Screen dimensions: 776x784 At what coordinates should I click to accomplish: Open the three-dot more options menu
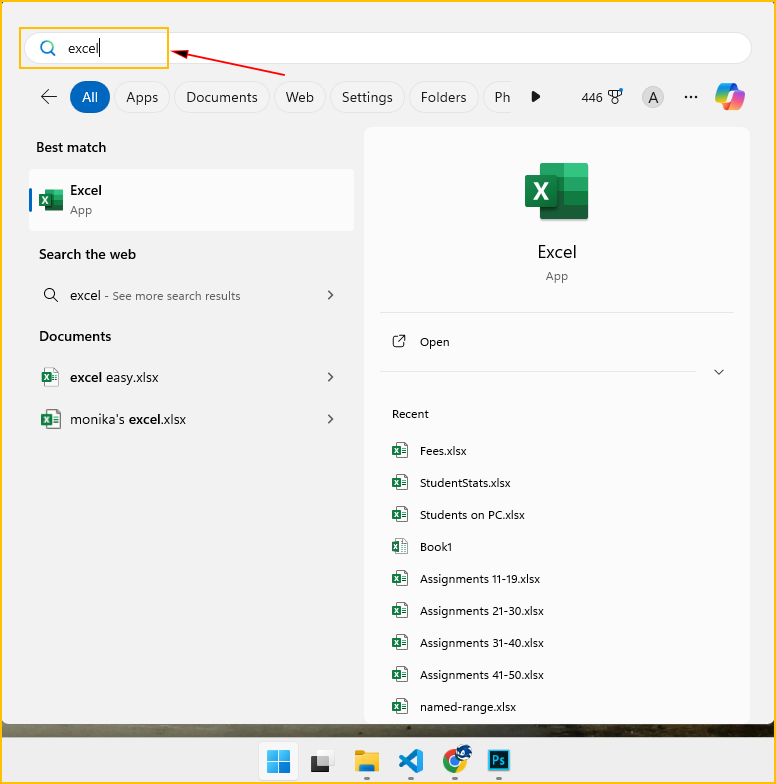click(x=691, y=97)
